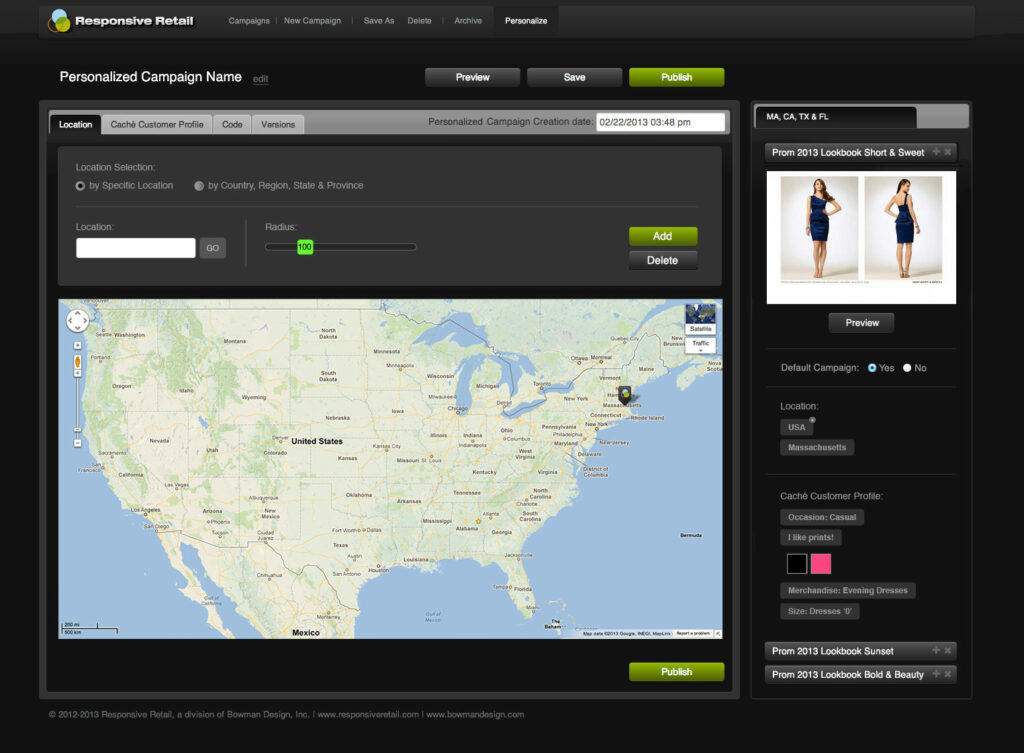This screenshot has height=753, width=1024.
Task: Expand Prom 2013 Lookbook Bold & Beauty section
Action: (x=860, y=674)
